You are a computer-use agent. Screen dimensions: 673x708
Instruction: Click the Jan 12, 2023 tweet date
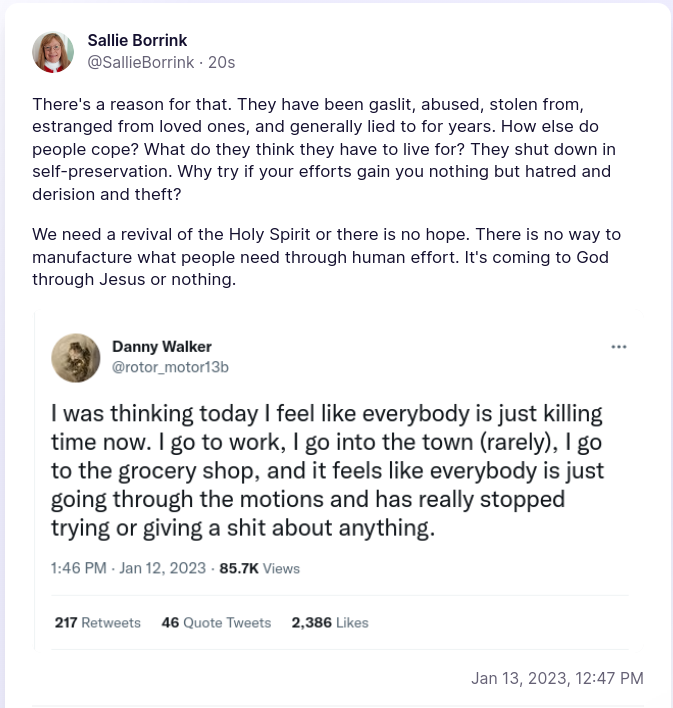(162, 568)
